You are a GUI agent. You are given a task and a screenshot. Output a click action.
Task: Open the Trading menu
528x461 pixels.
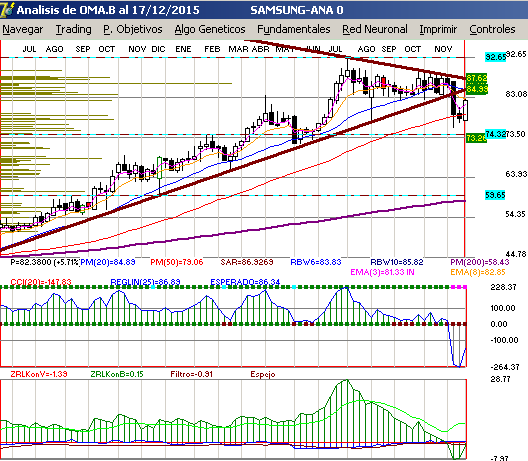(x=73, y=30)
